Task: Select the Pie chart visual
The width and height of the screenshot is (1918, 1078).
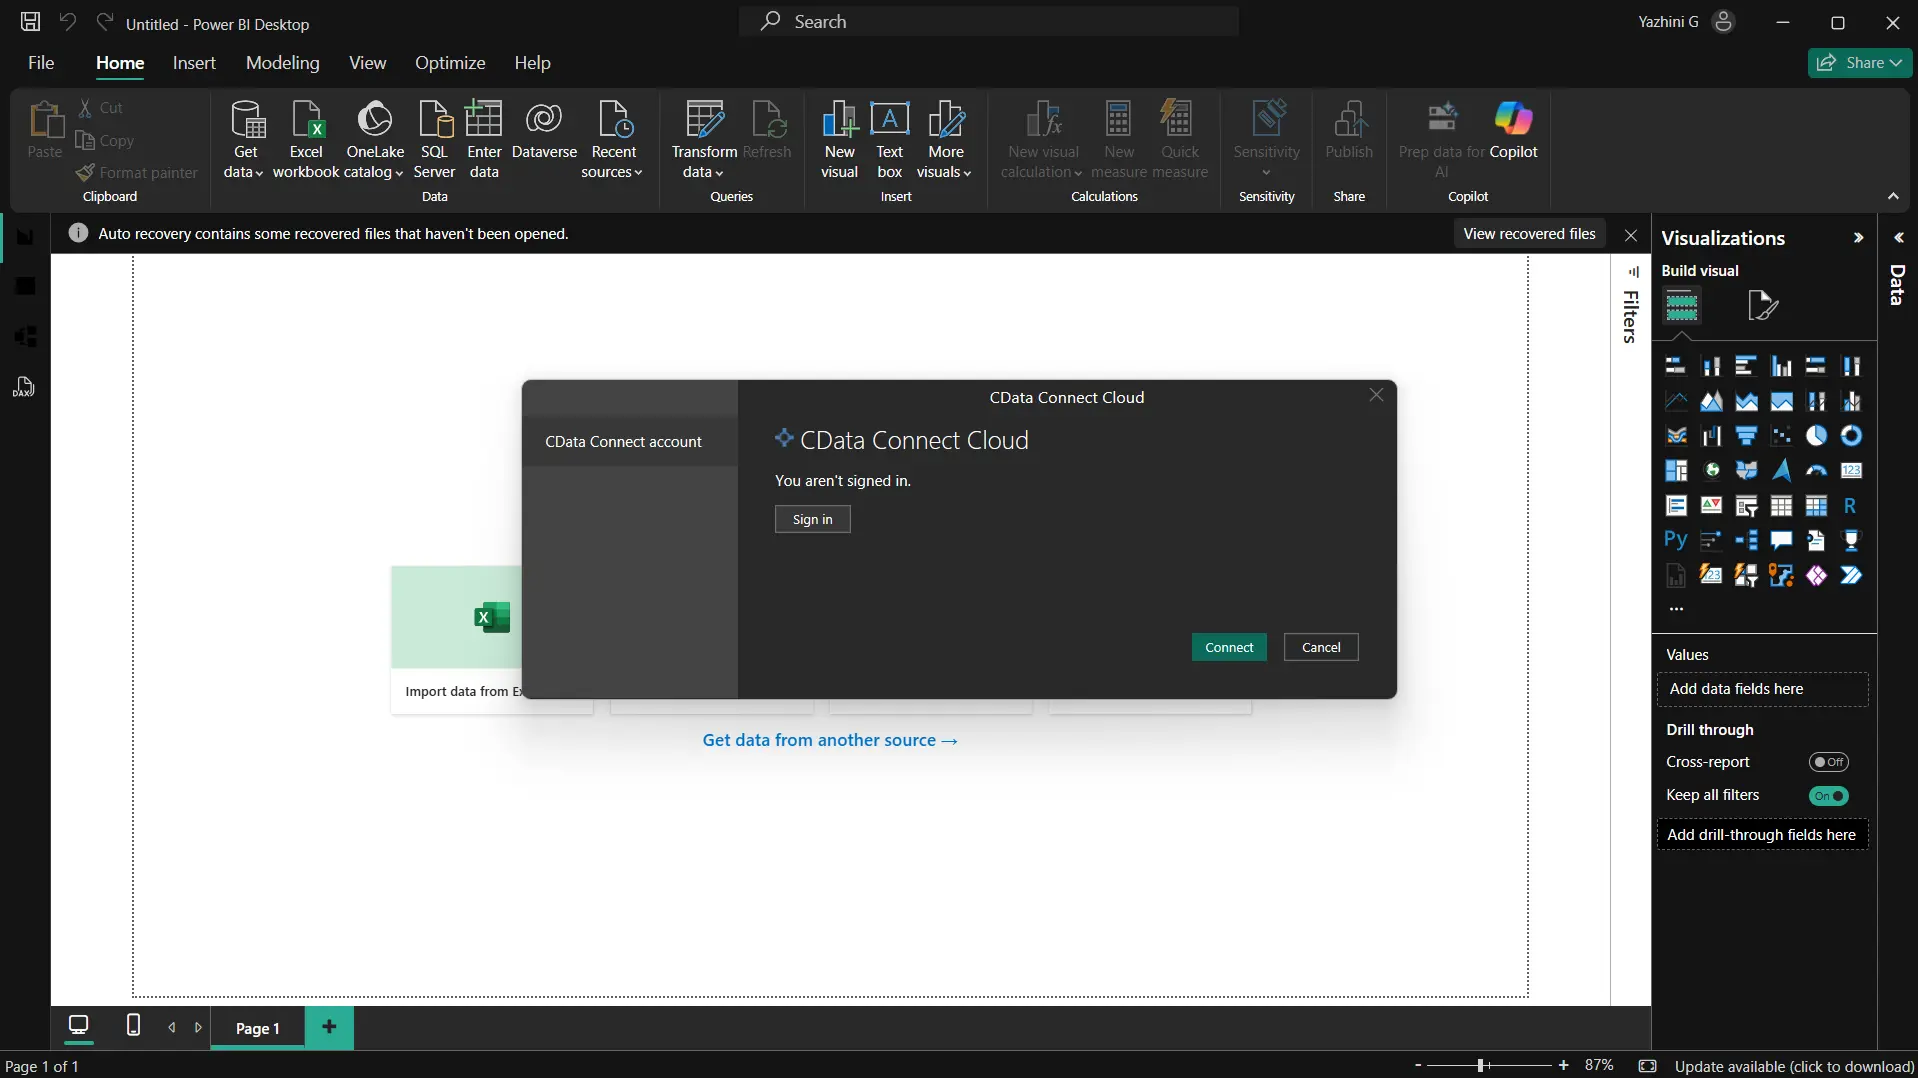Action: [x=1815, y=435]
